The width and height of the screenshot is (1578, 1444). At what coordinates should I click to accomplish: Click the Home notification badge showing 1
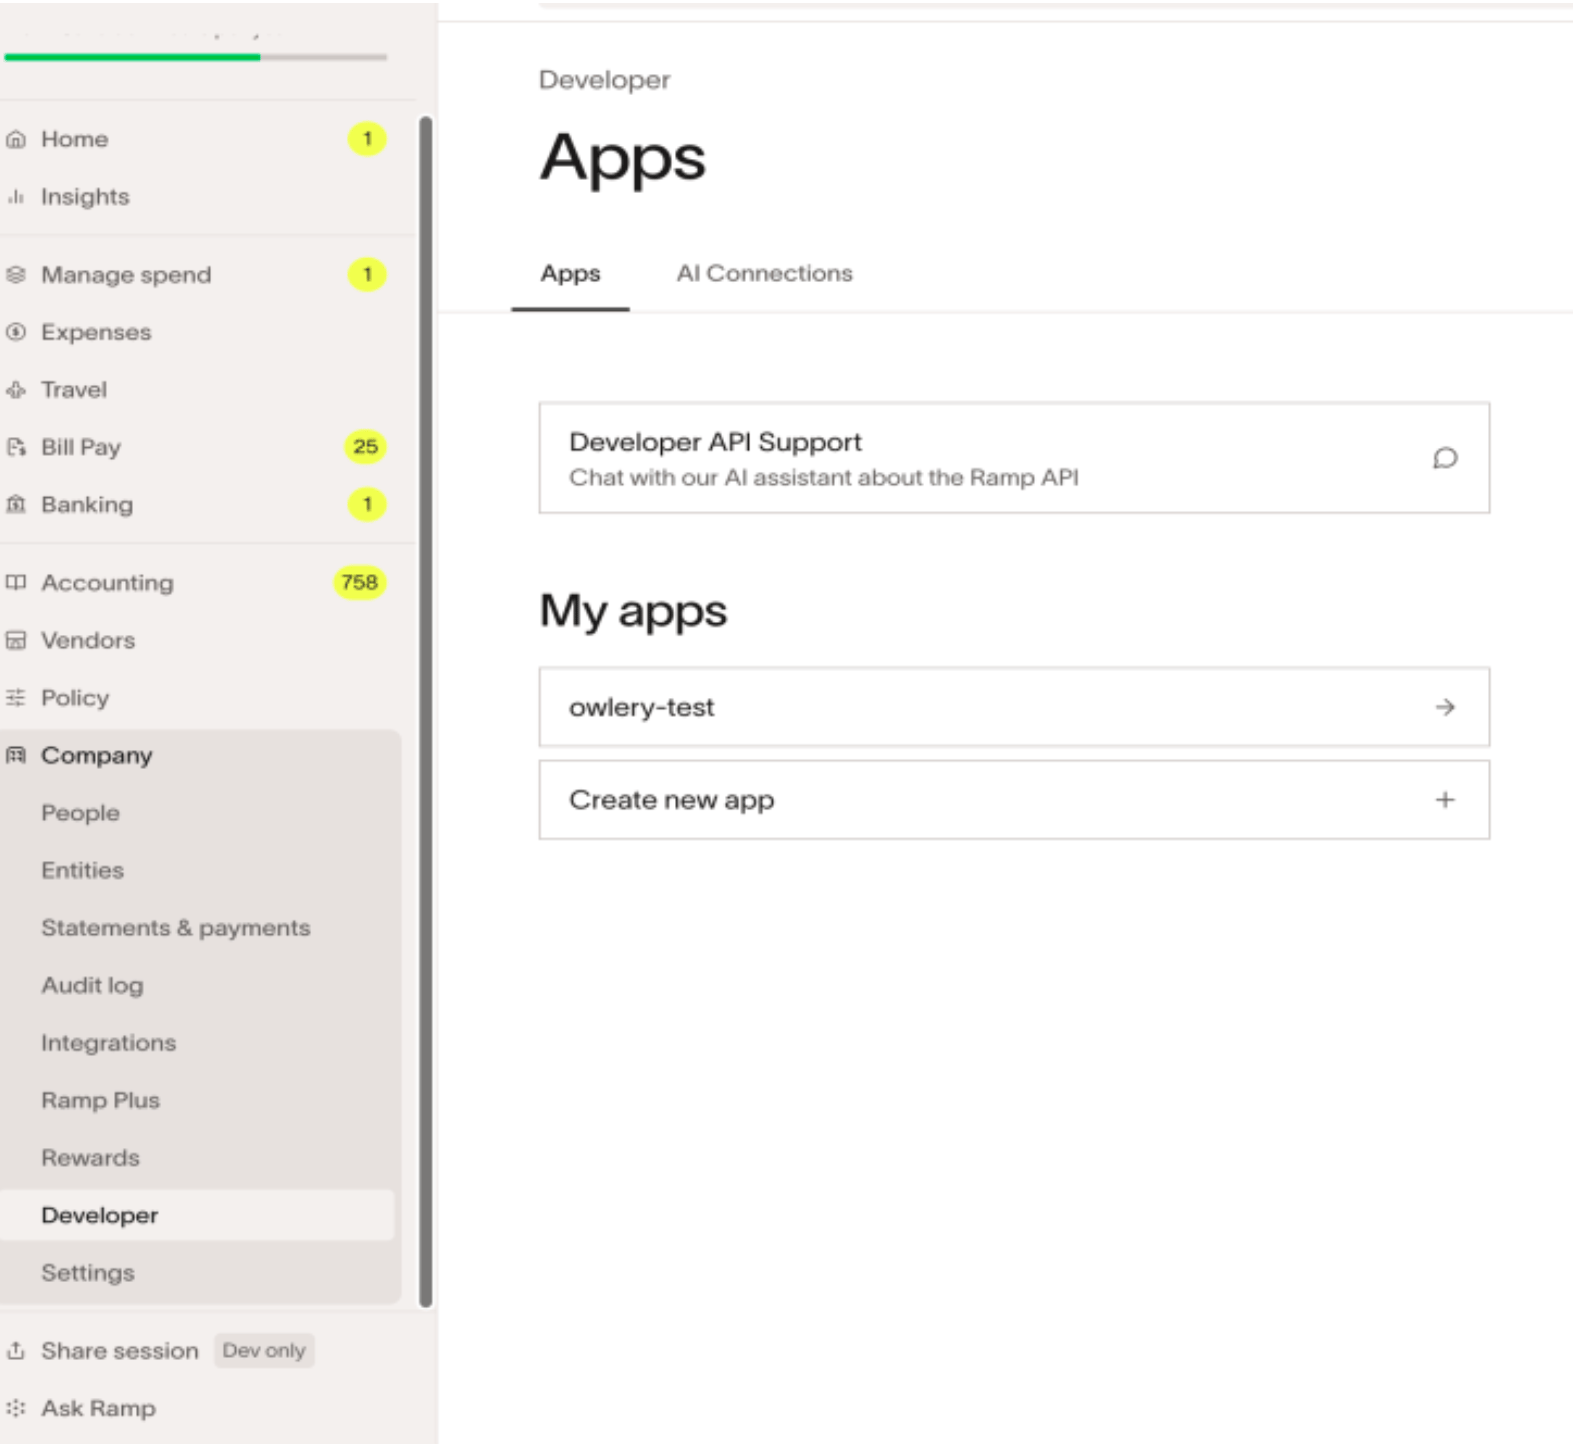click(x=367, y=139)
